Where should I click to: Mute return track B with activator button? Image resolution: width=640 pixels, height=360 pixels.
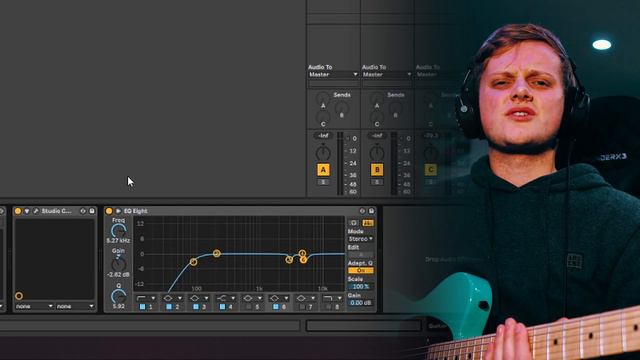[377, 170]
